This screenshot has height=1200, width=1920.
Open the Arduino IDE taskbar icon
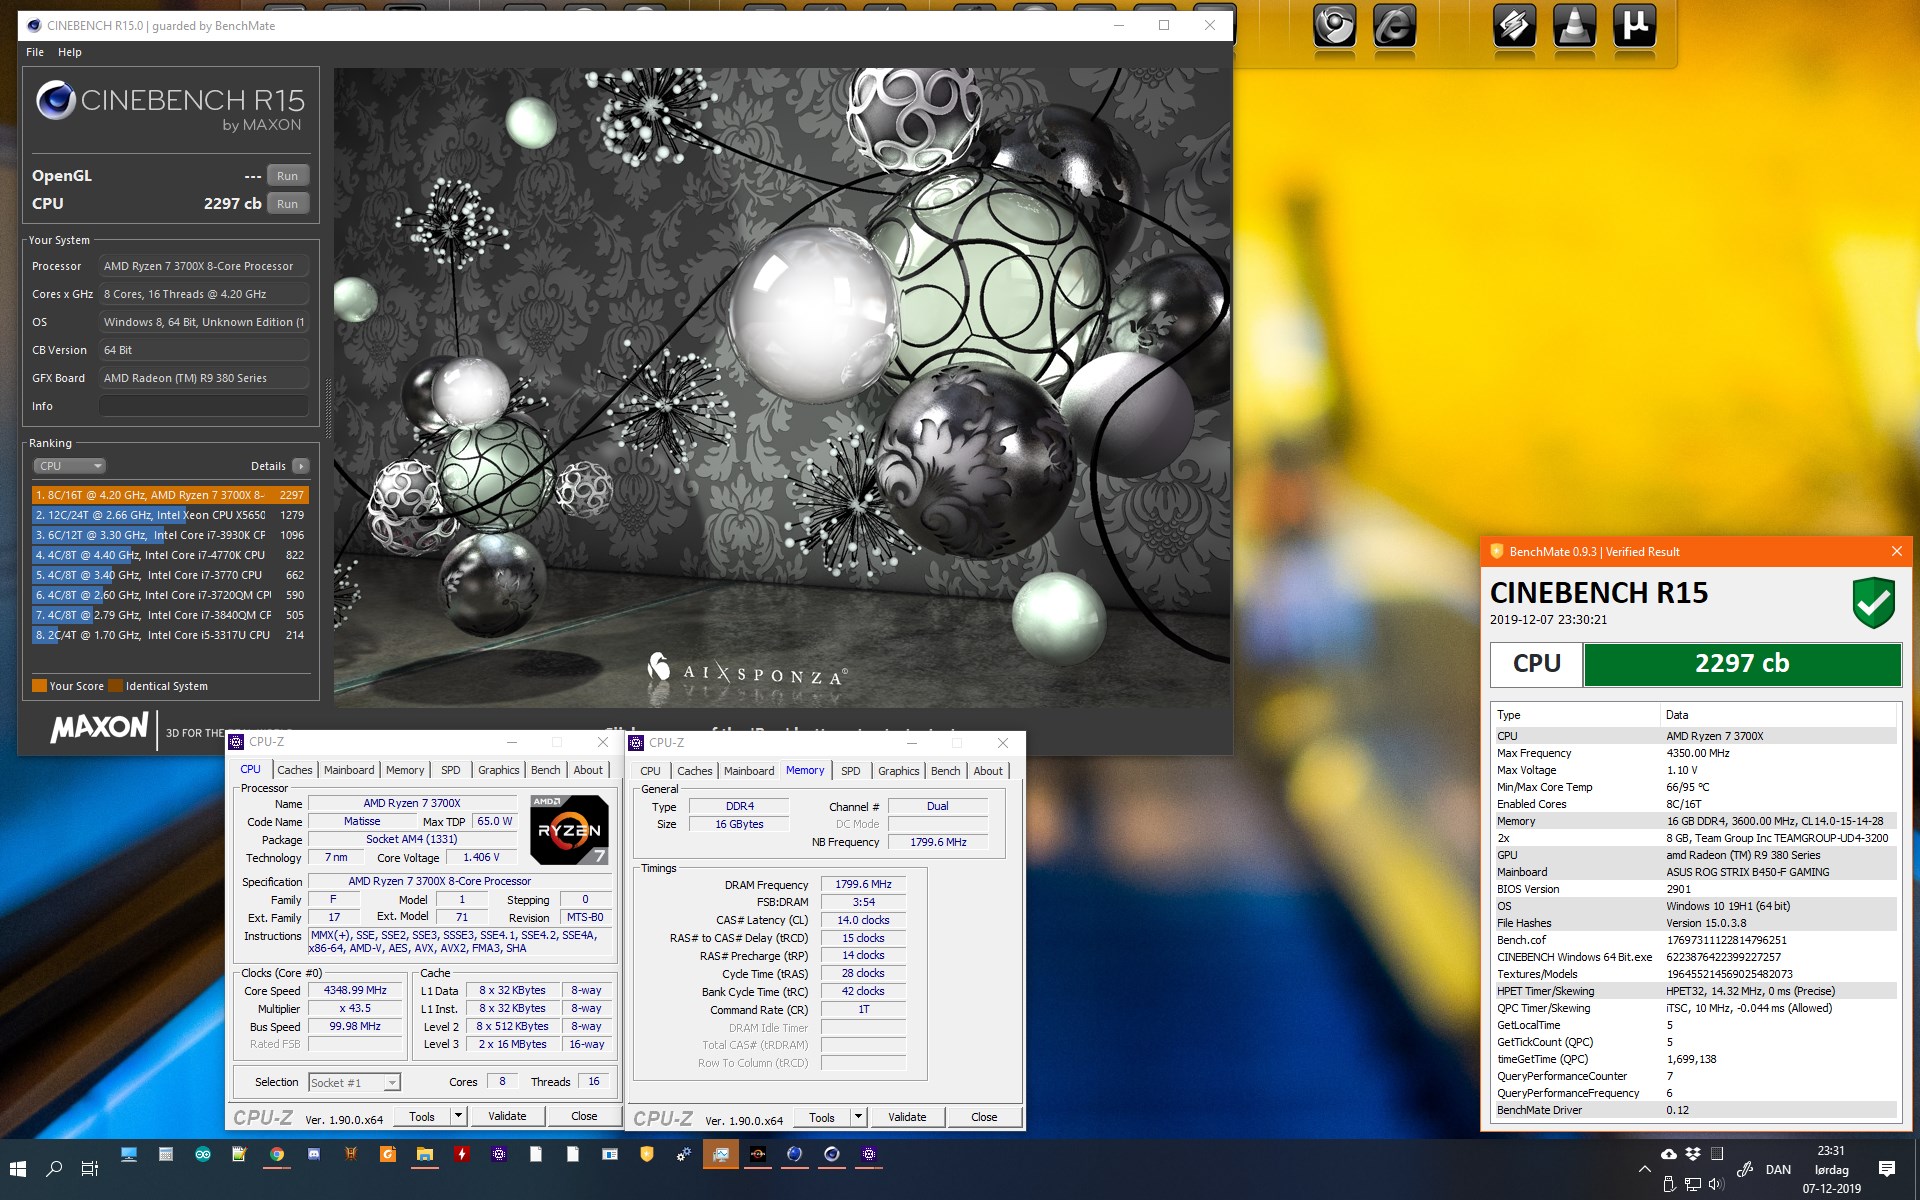coord(203,1154)
